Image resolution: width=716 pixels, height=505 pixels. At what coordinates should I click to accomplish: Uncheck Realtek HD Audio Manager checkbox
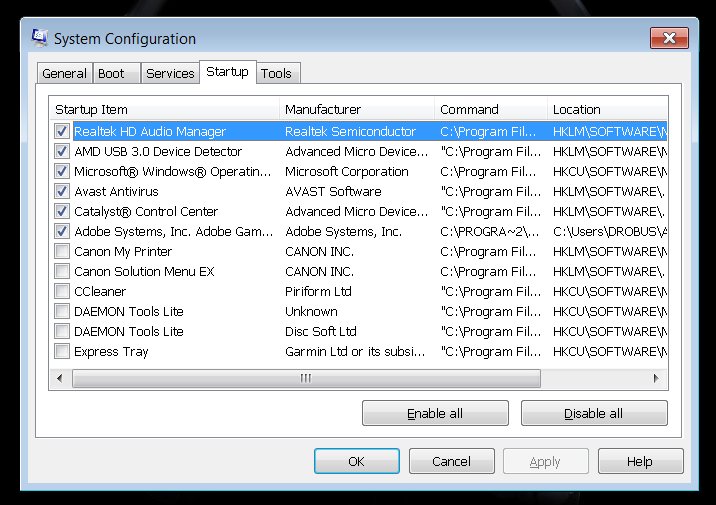(x=62, y=131)
